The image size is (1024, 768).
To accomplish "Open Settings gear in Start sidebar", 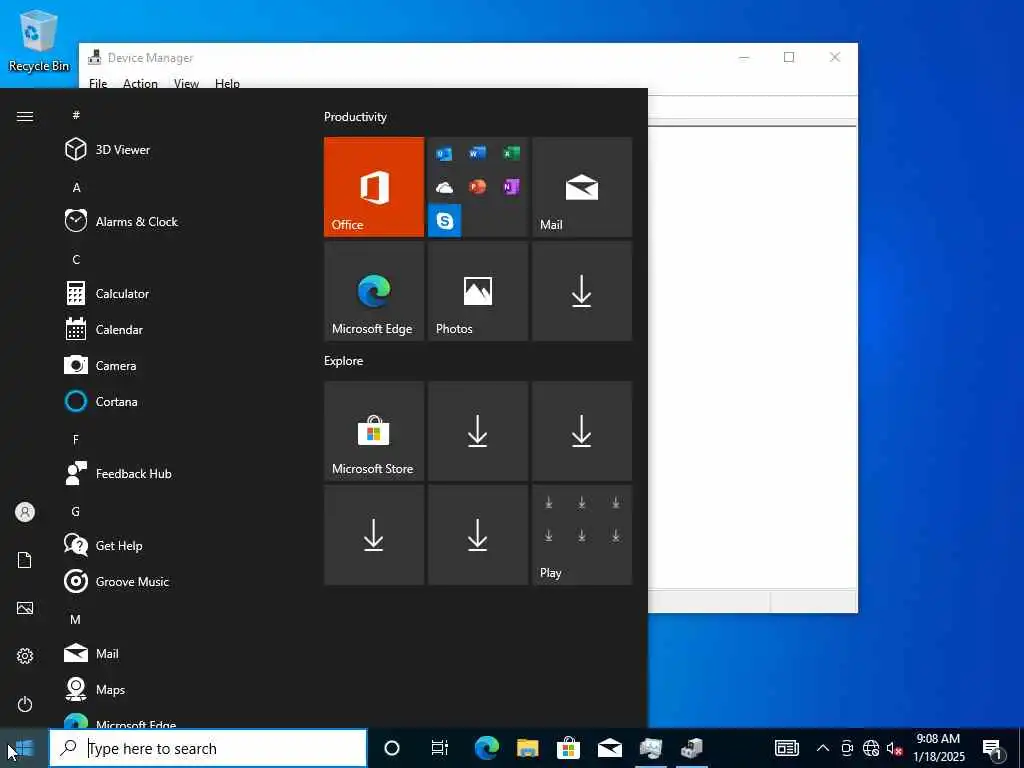I will pyautogui.click(x=25, y=656).
